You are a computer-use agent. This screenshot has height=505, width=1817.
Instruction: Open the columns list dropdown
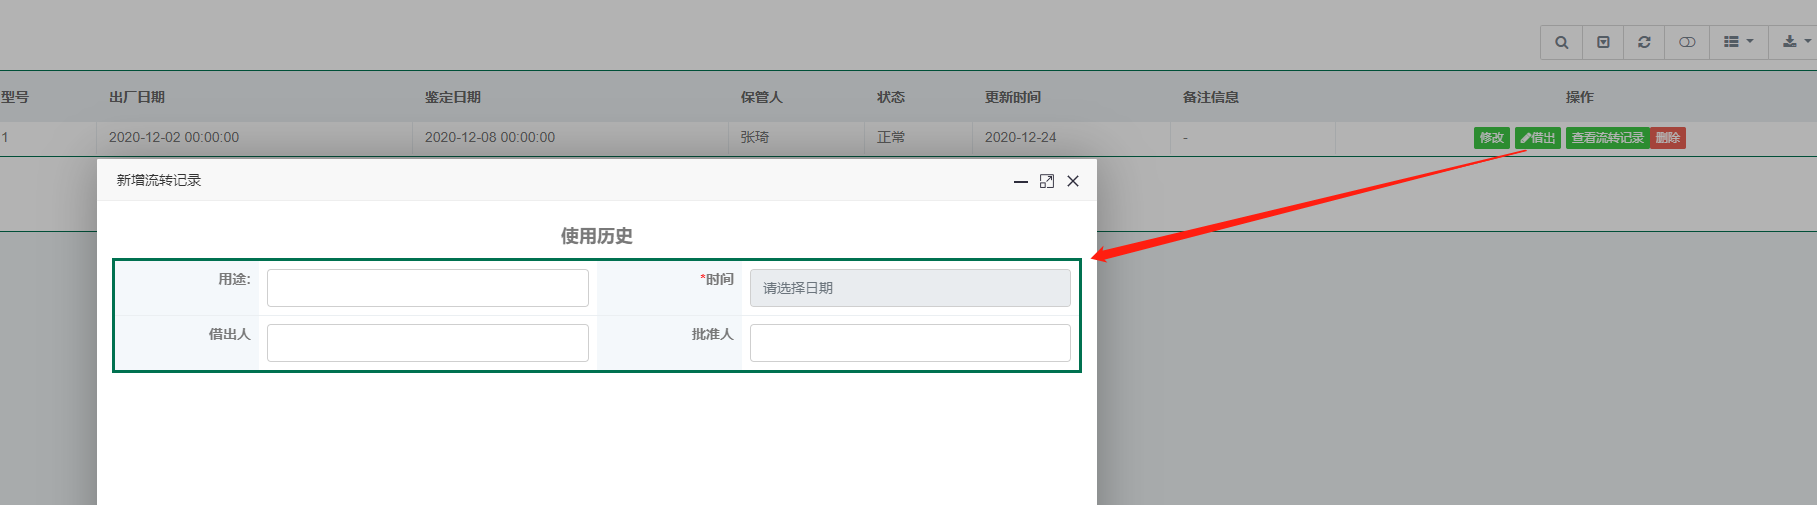pos(1738,42)
